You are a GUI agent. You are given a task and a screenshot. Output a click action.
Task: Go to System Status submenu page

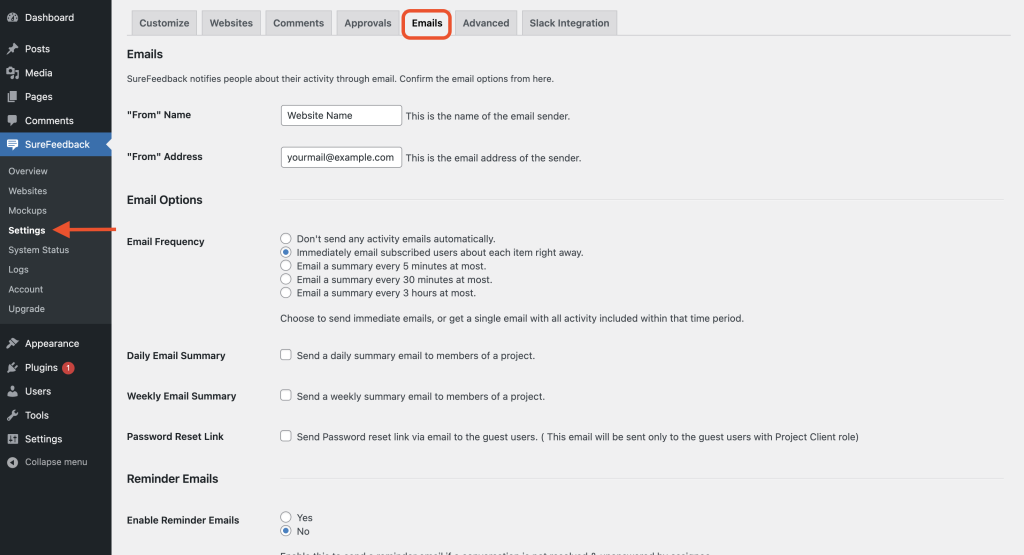point(39,250)
